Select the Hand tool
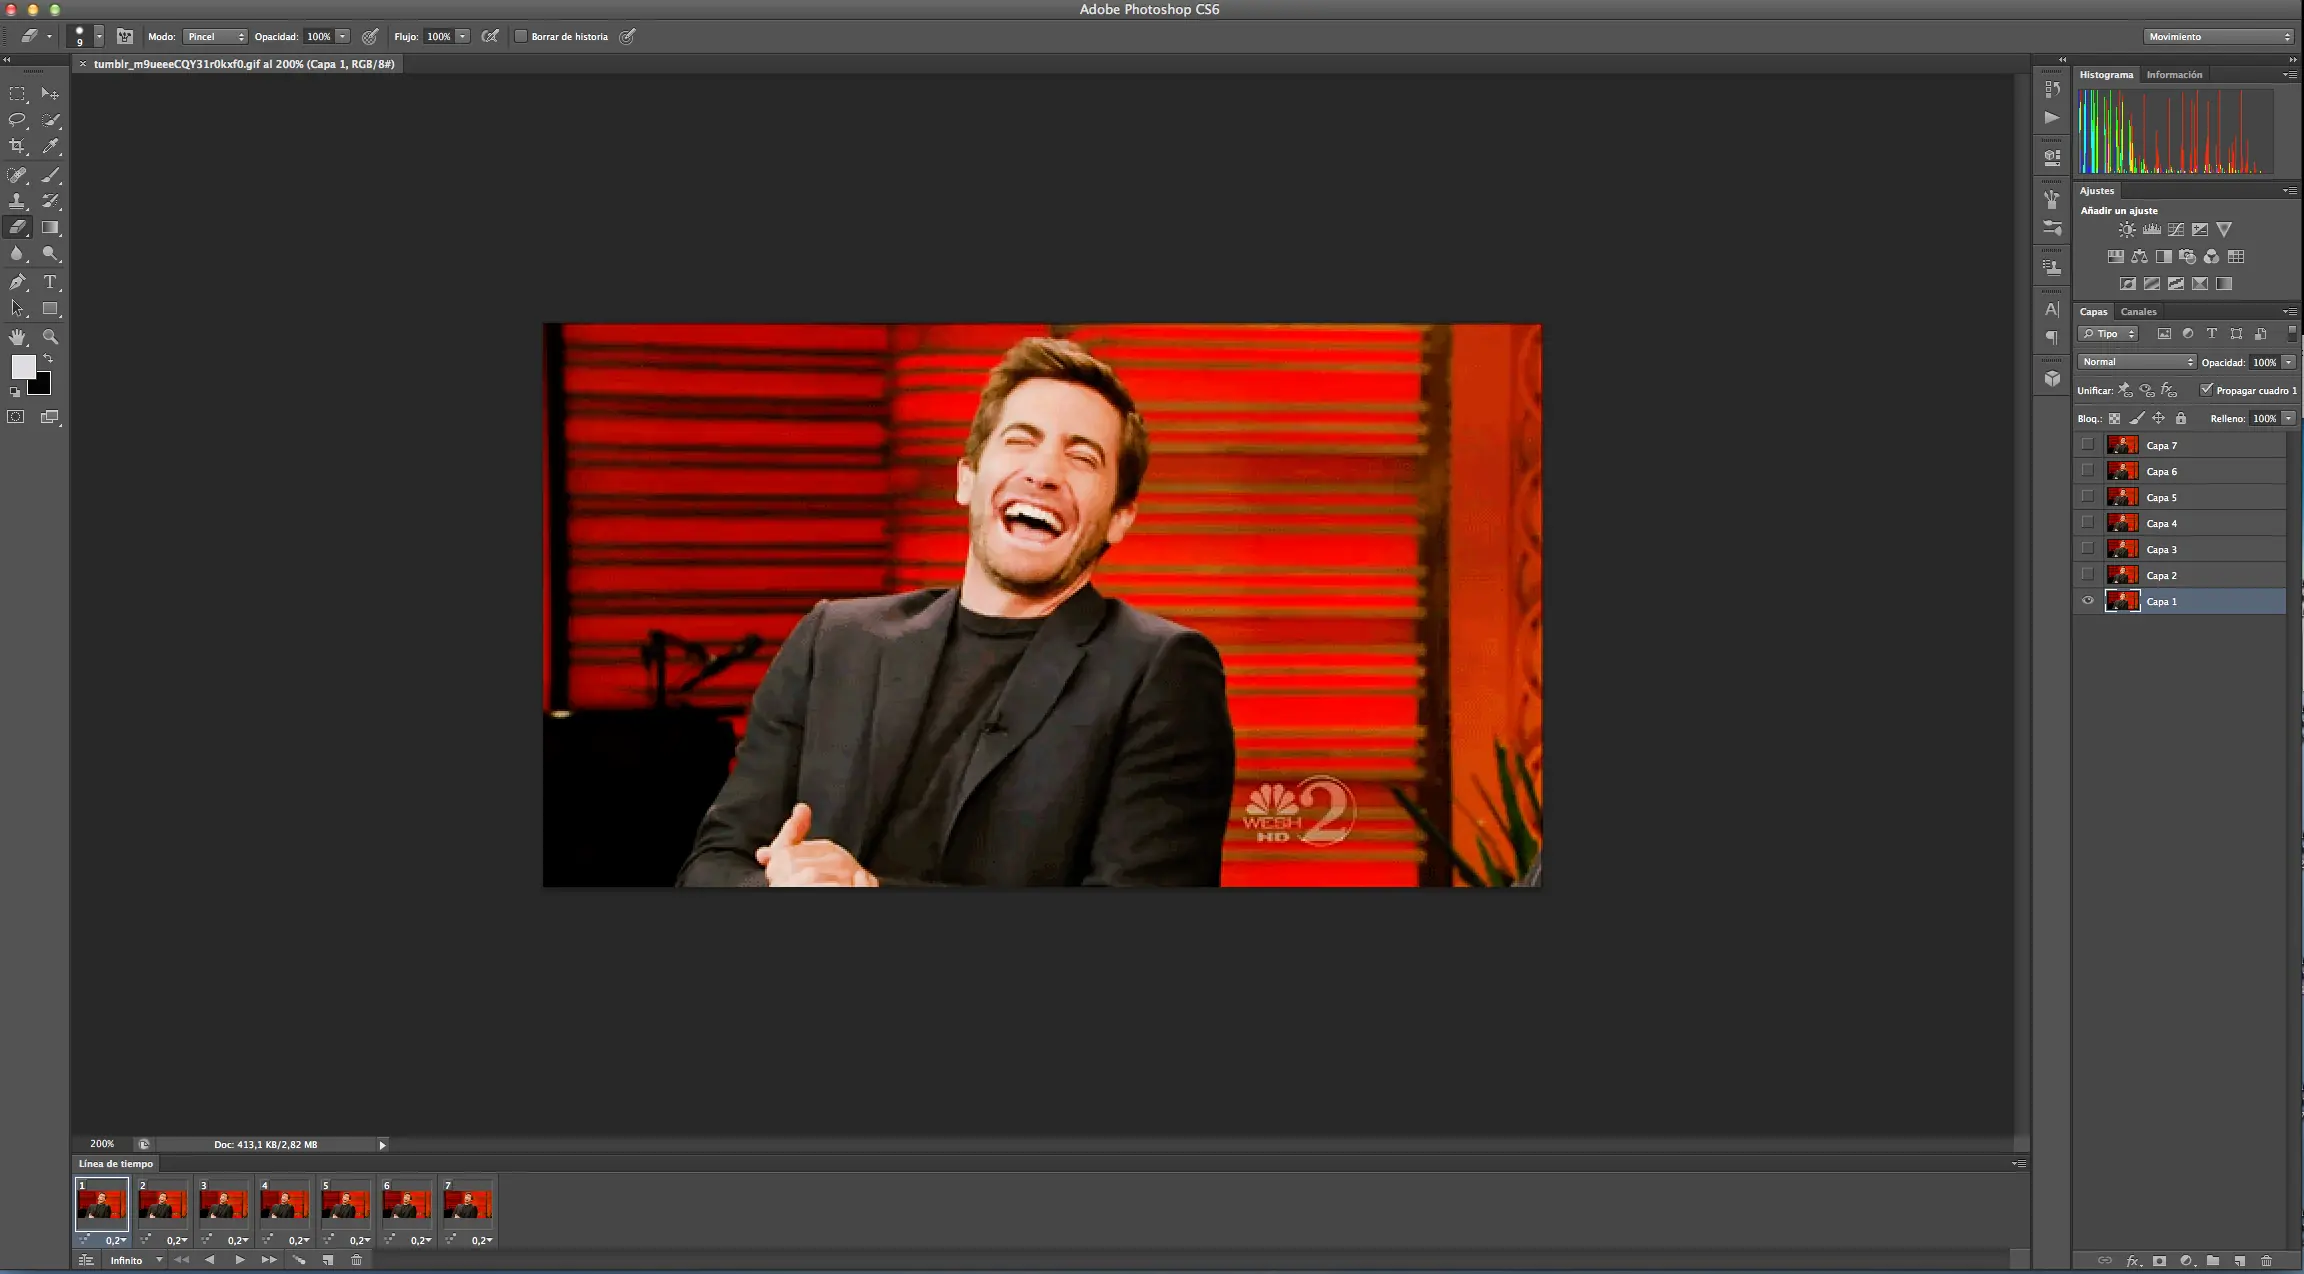 [17, 337]
